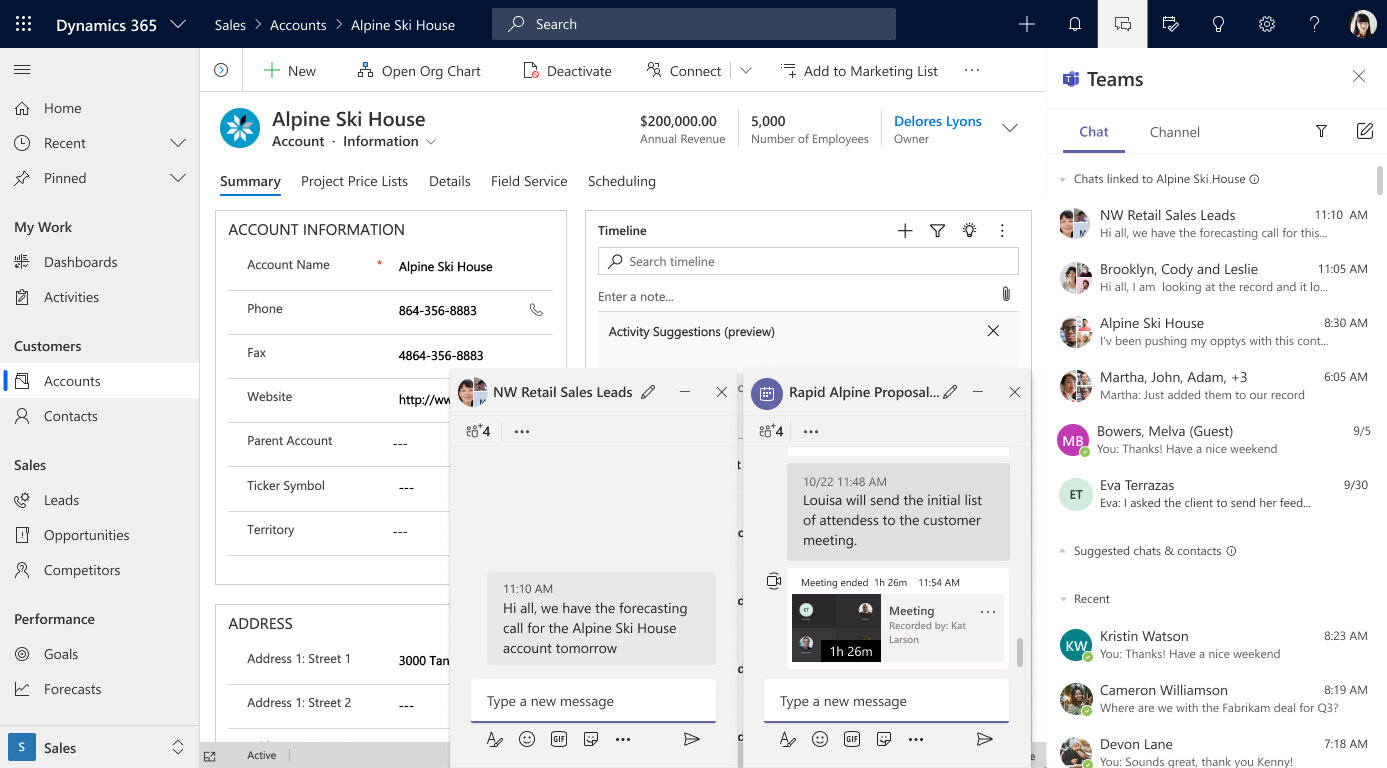Screen dimensions: 1387x768
Task: Open the user profile avatar
Action: tap(1363, 24)
